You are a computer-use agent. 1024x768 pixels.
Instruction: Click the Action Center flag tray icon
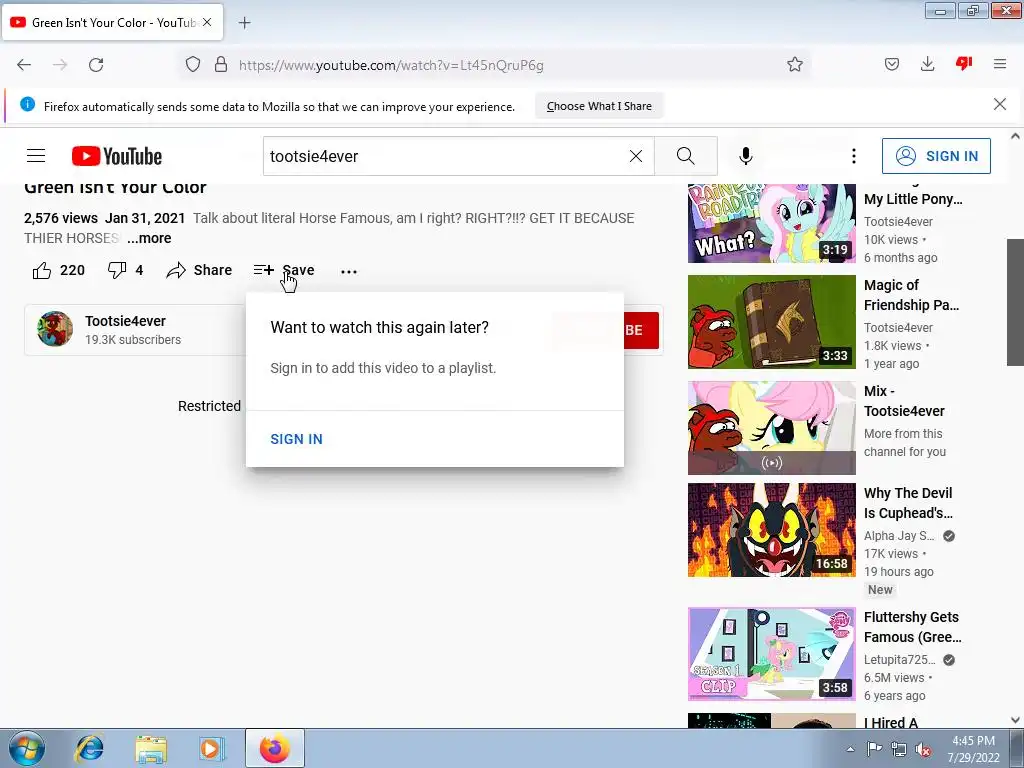[874, 749]
